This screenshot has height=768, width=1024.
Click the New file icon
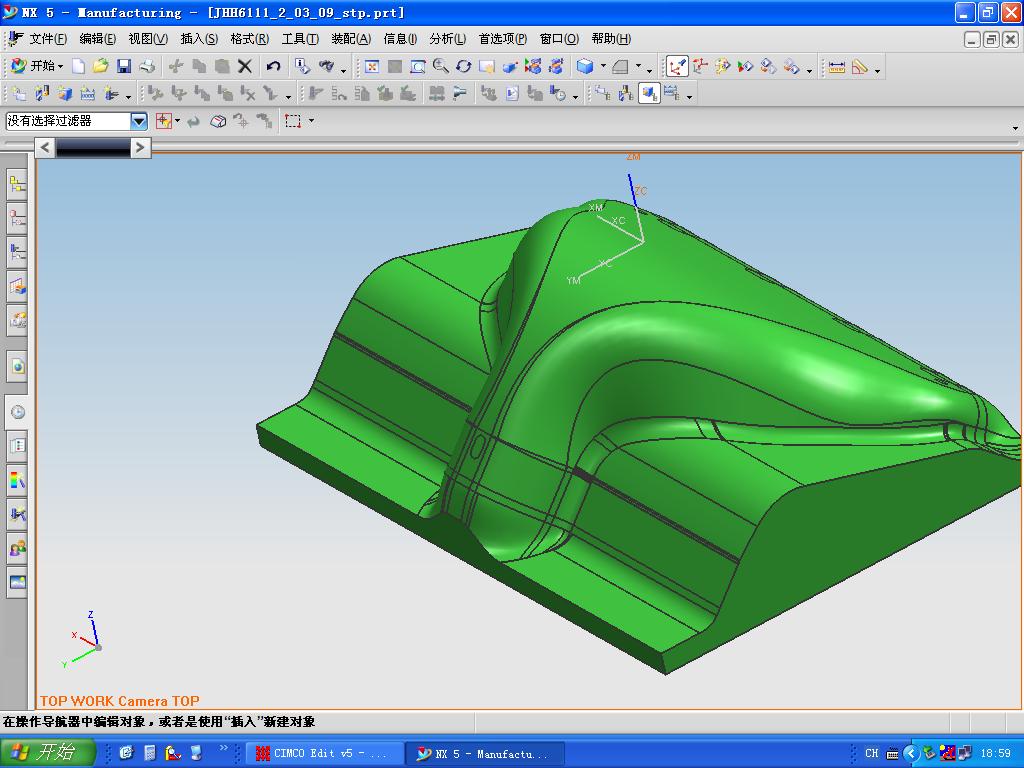[x=78, y=66]
